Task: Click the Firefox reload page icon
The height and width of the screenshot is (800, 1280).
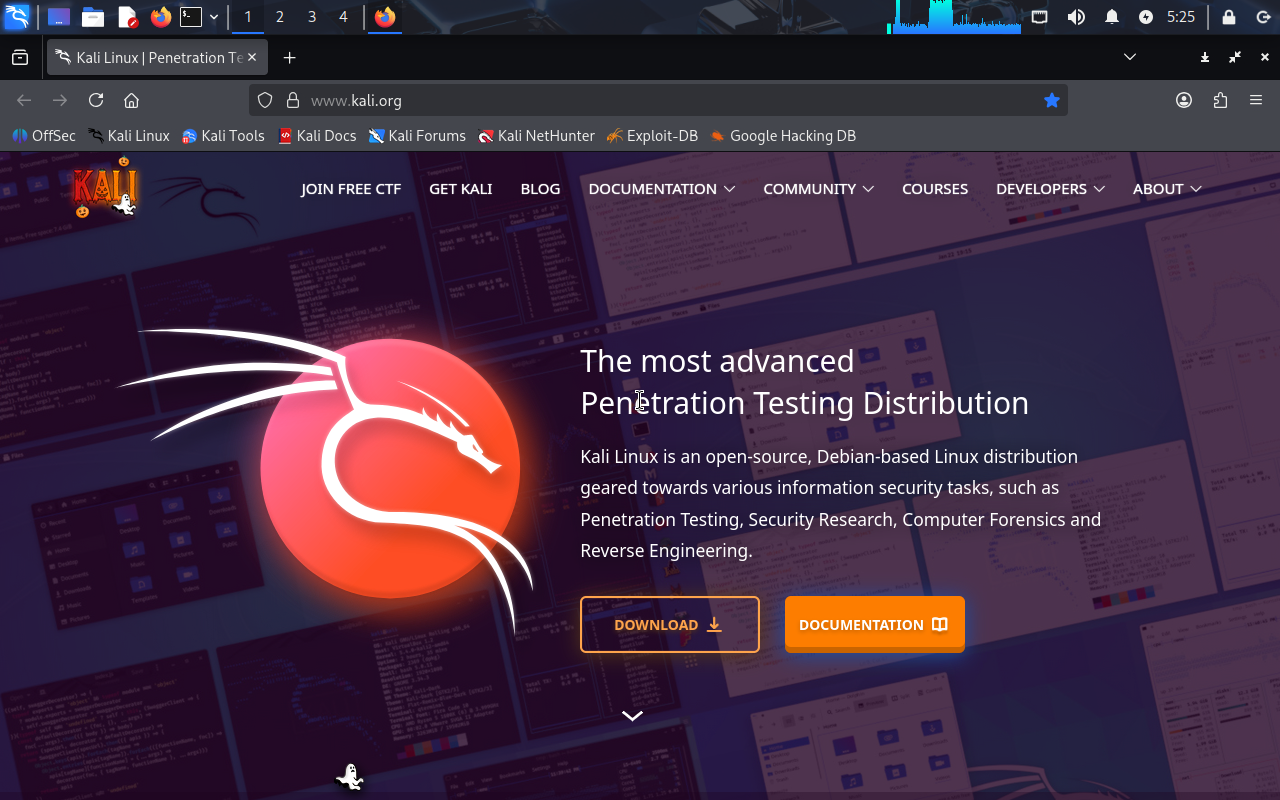Action: click(x=96, y=100)
